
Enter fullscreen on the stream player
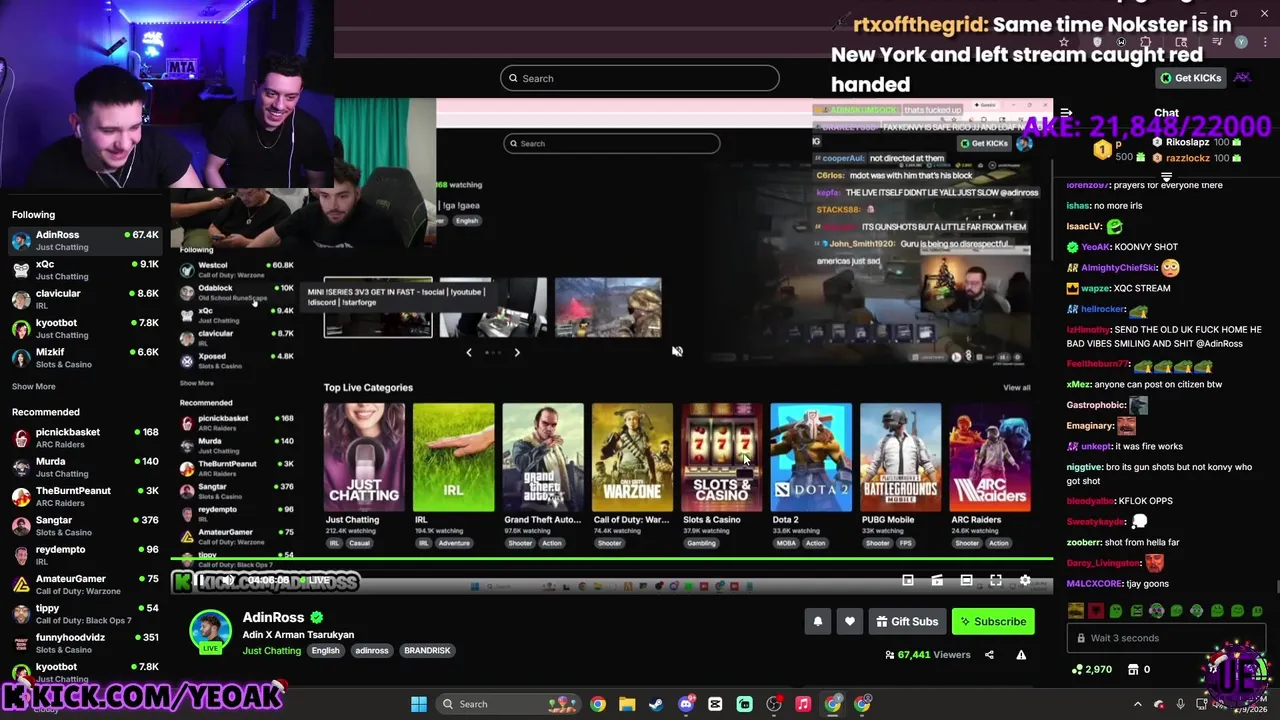(x=996, y=580)
